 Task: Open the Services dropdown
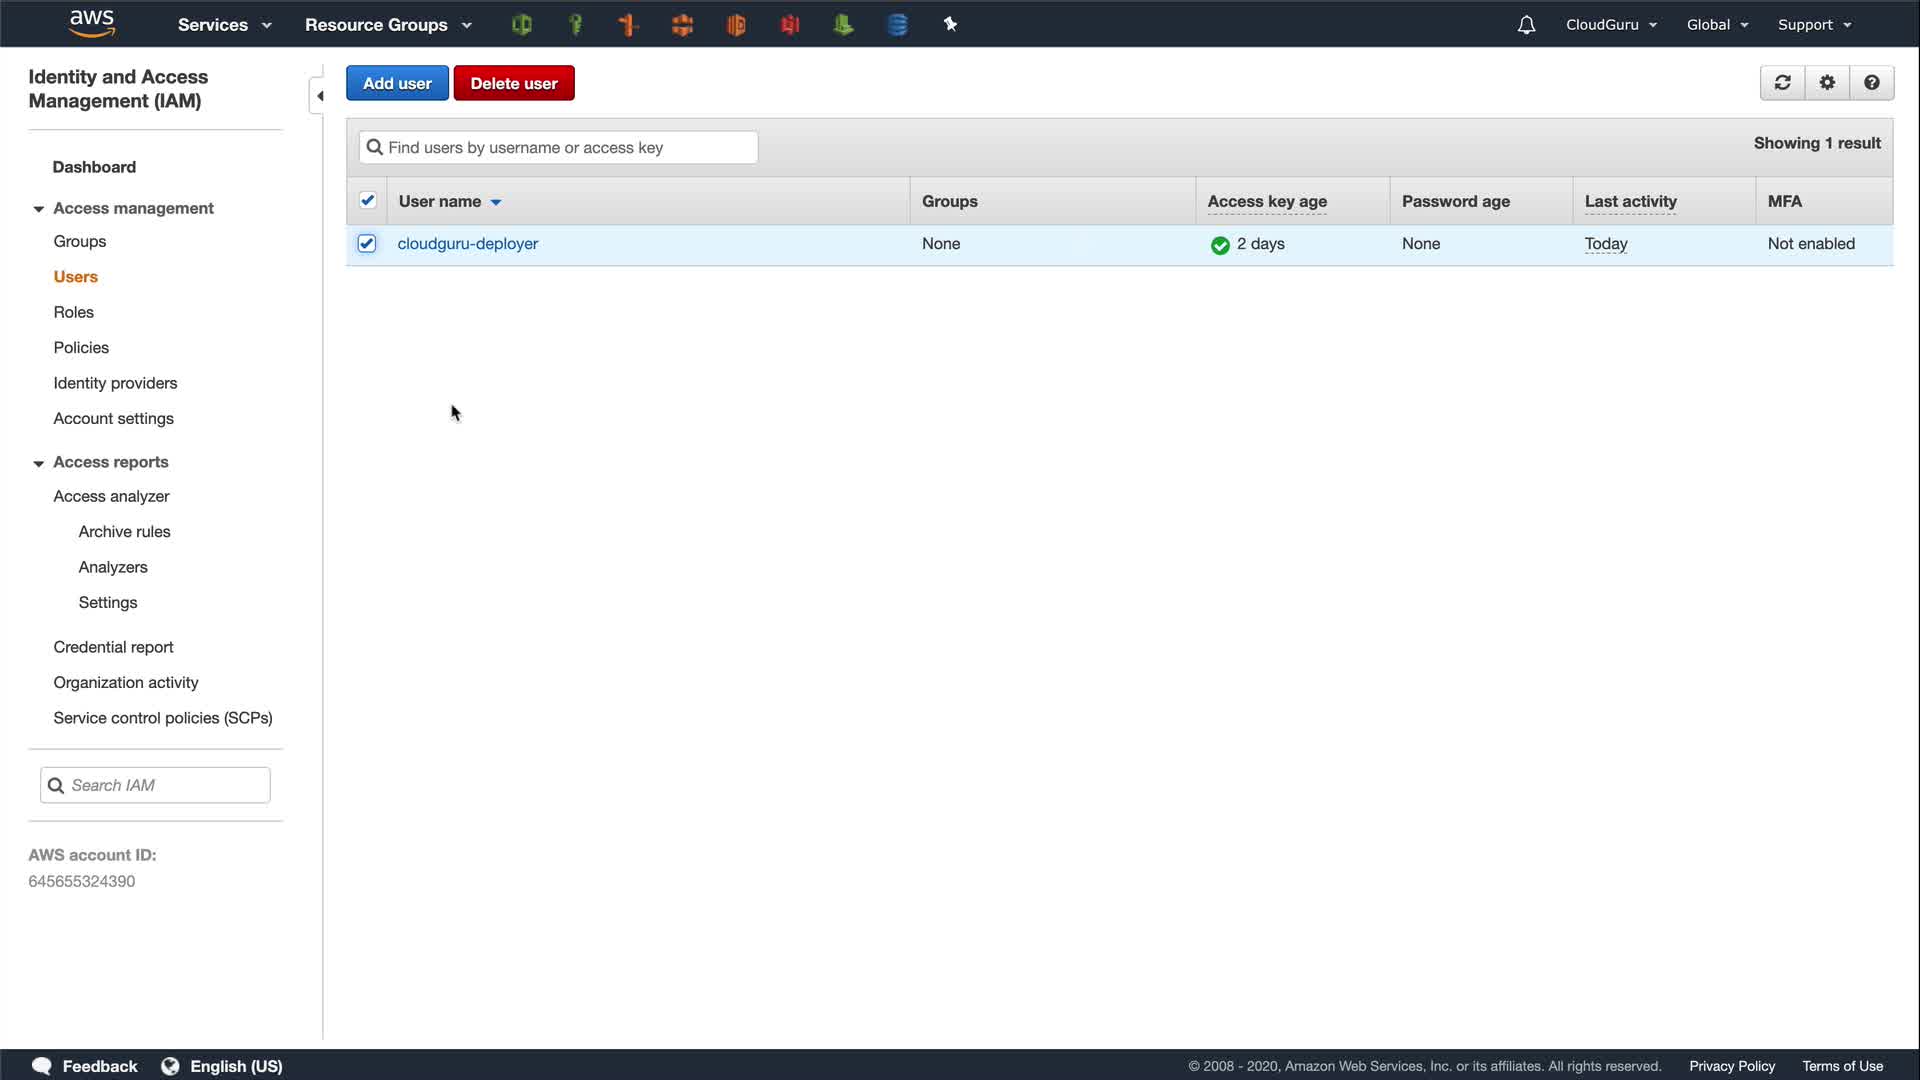tap(224, 25)
